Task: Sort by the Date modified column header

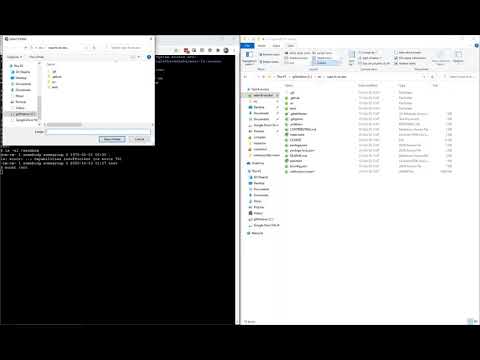Action: click(x=368, y=86)
